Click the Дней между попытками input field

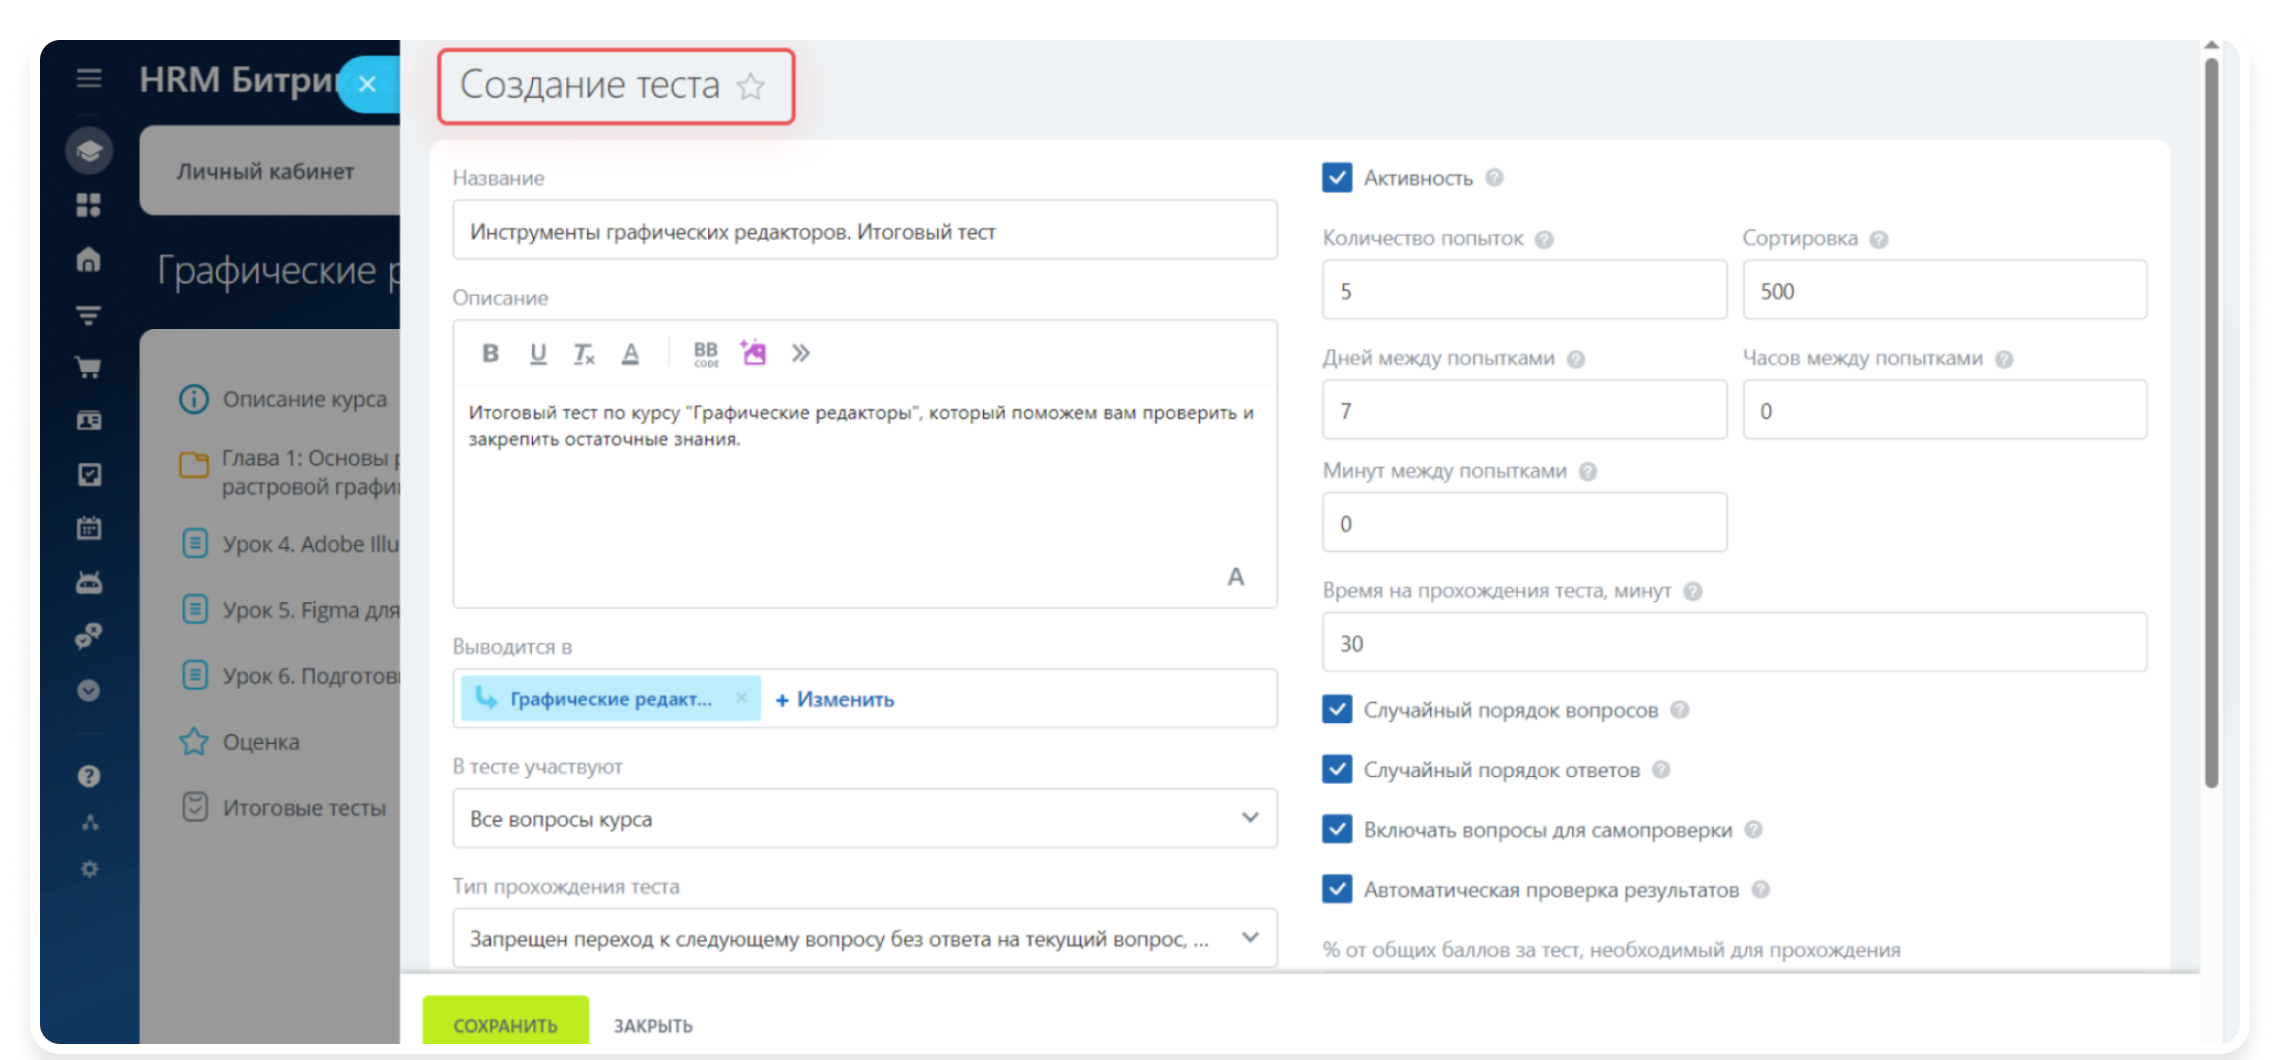coord(1524,410)
